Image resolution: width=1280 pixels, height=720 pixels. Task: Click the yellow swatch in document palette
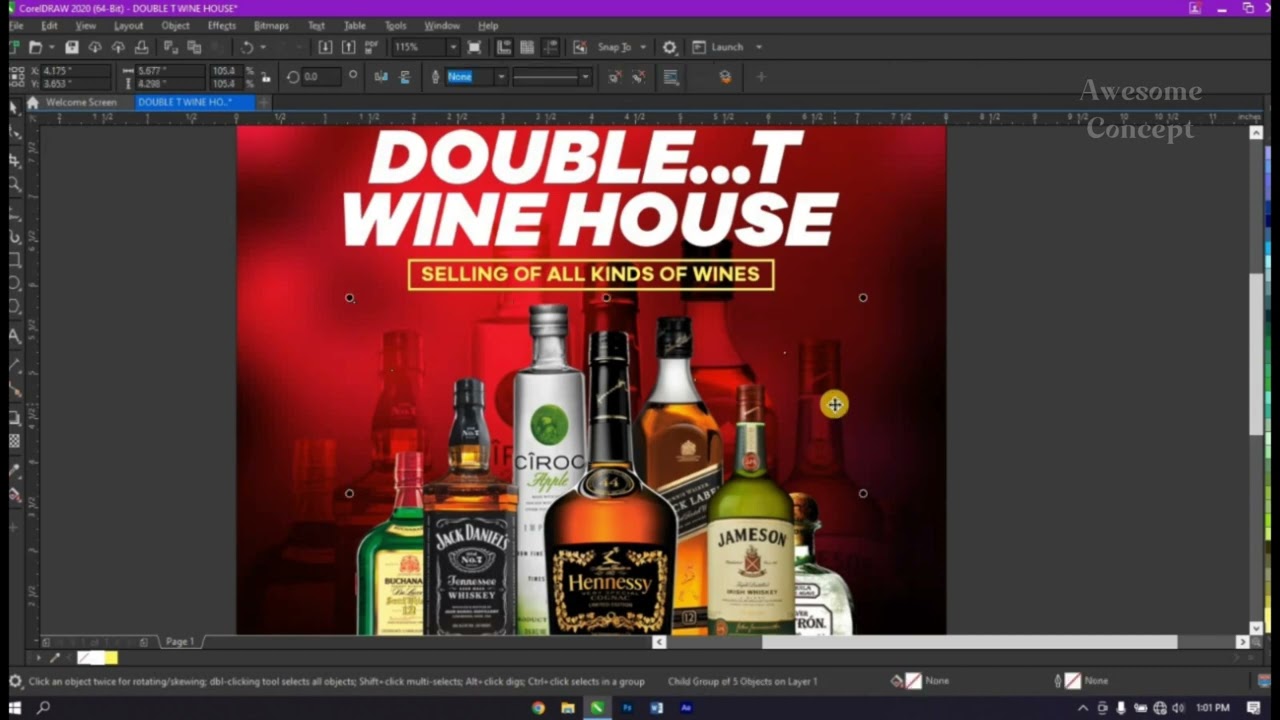[111, 657]
